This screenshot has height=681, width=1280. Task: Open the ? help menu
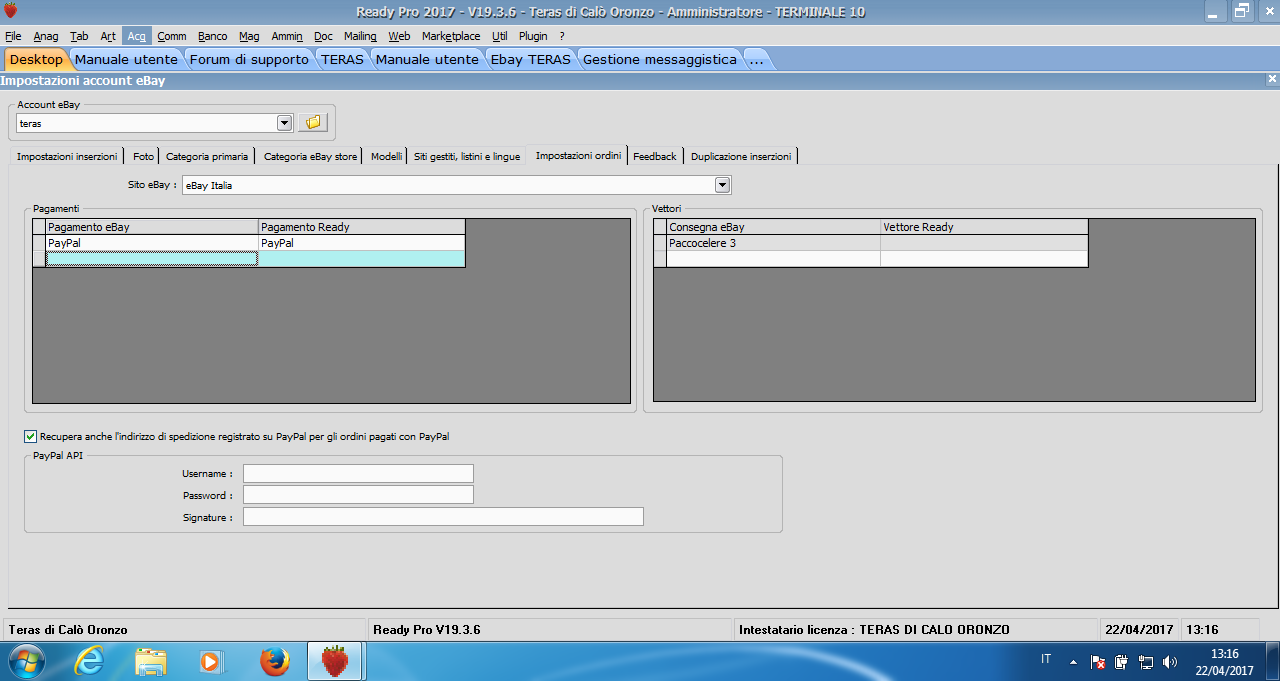[x=562, y=36]
